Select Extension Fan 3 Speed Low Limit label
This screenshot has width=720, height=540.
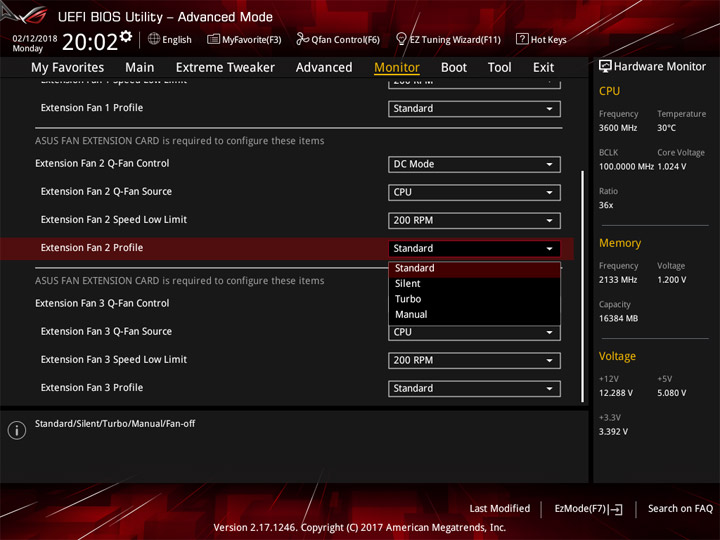point(114,360)
